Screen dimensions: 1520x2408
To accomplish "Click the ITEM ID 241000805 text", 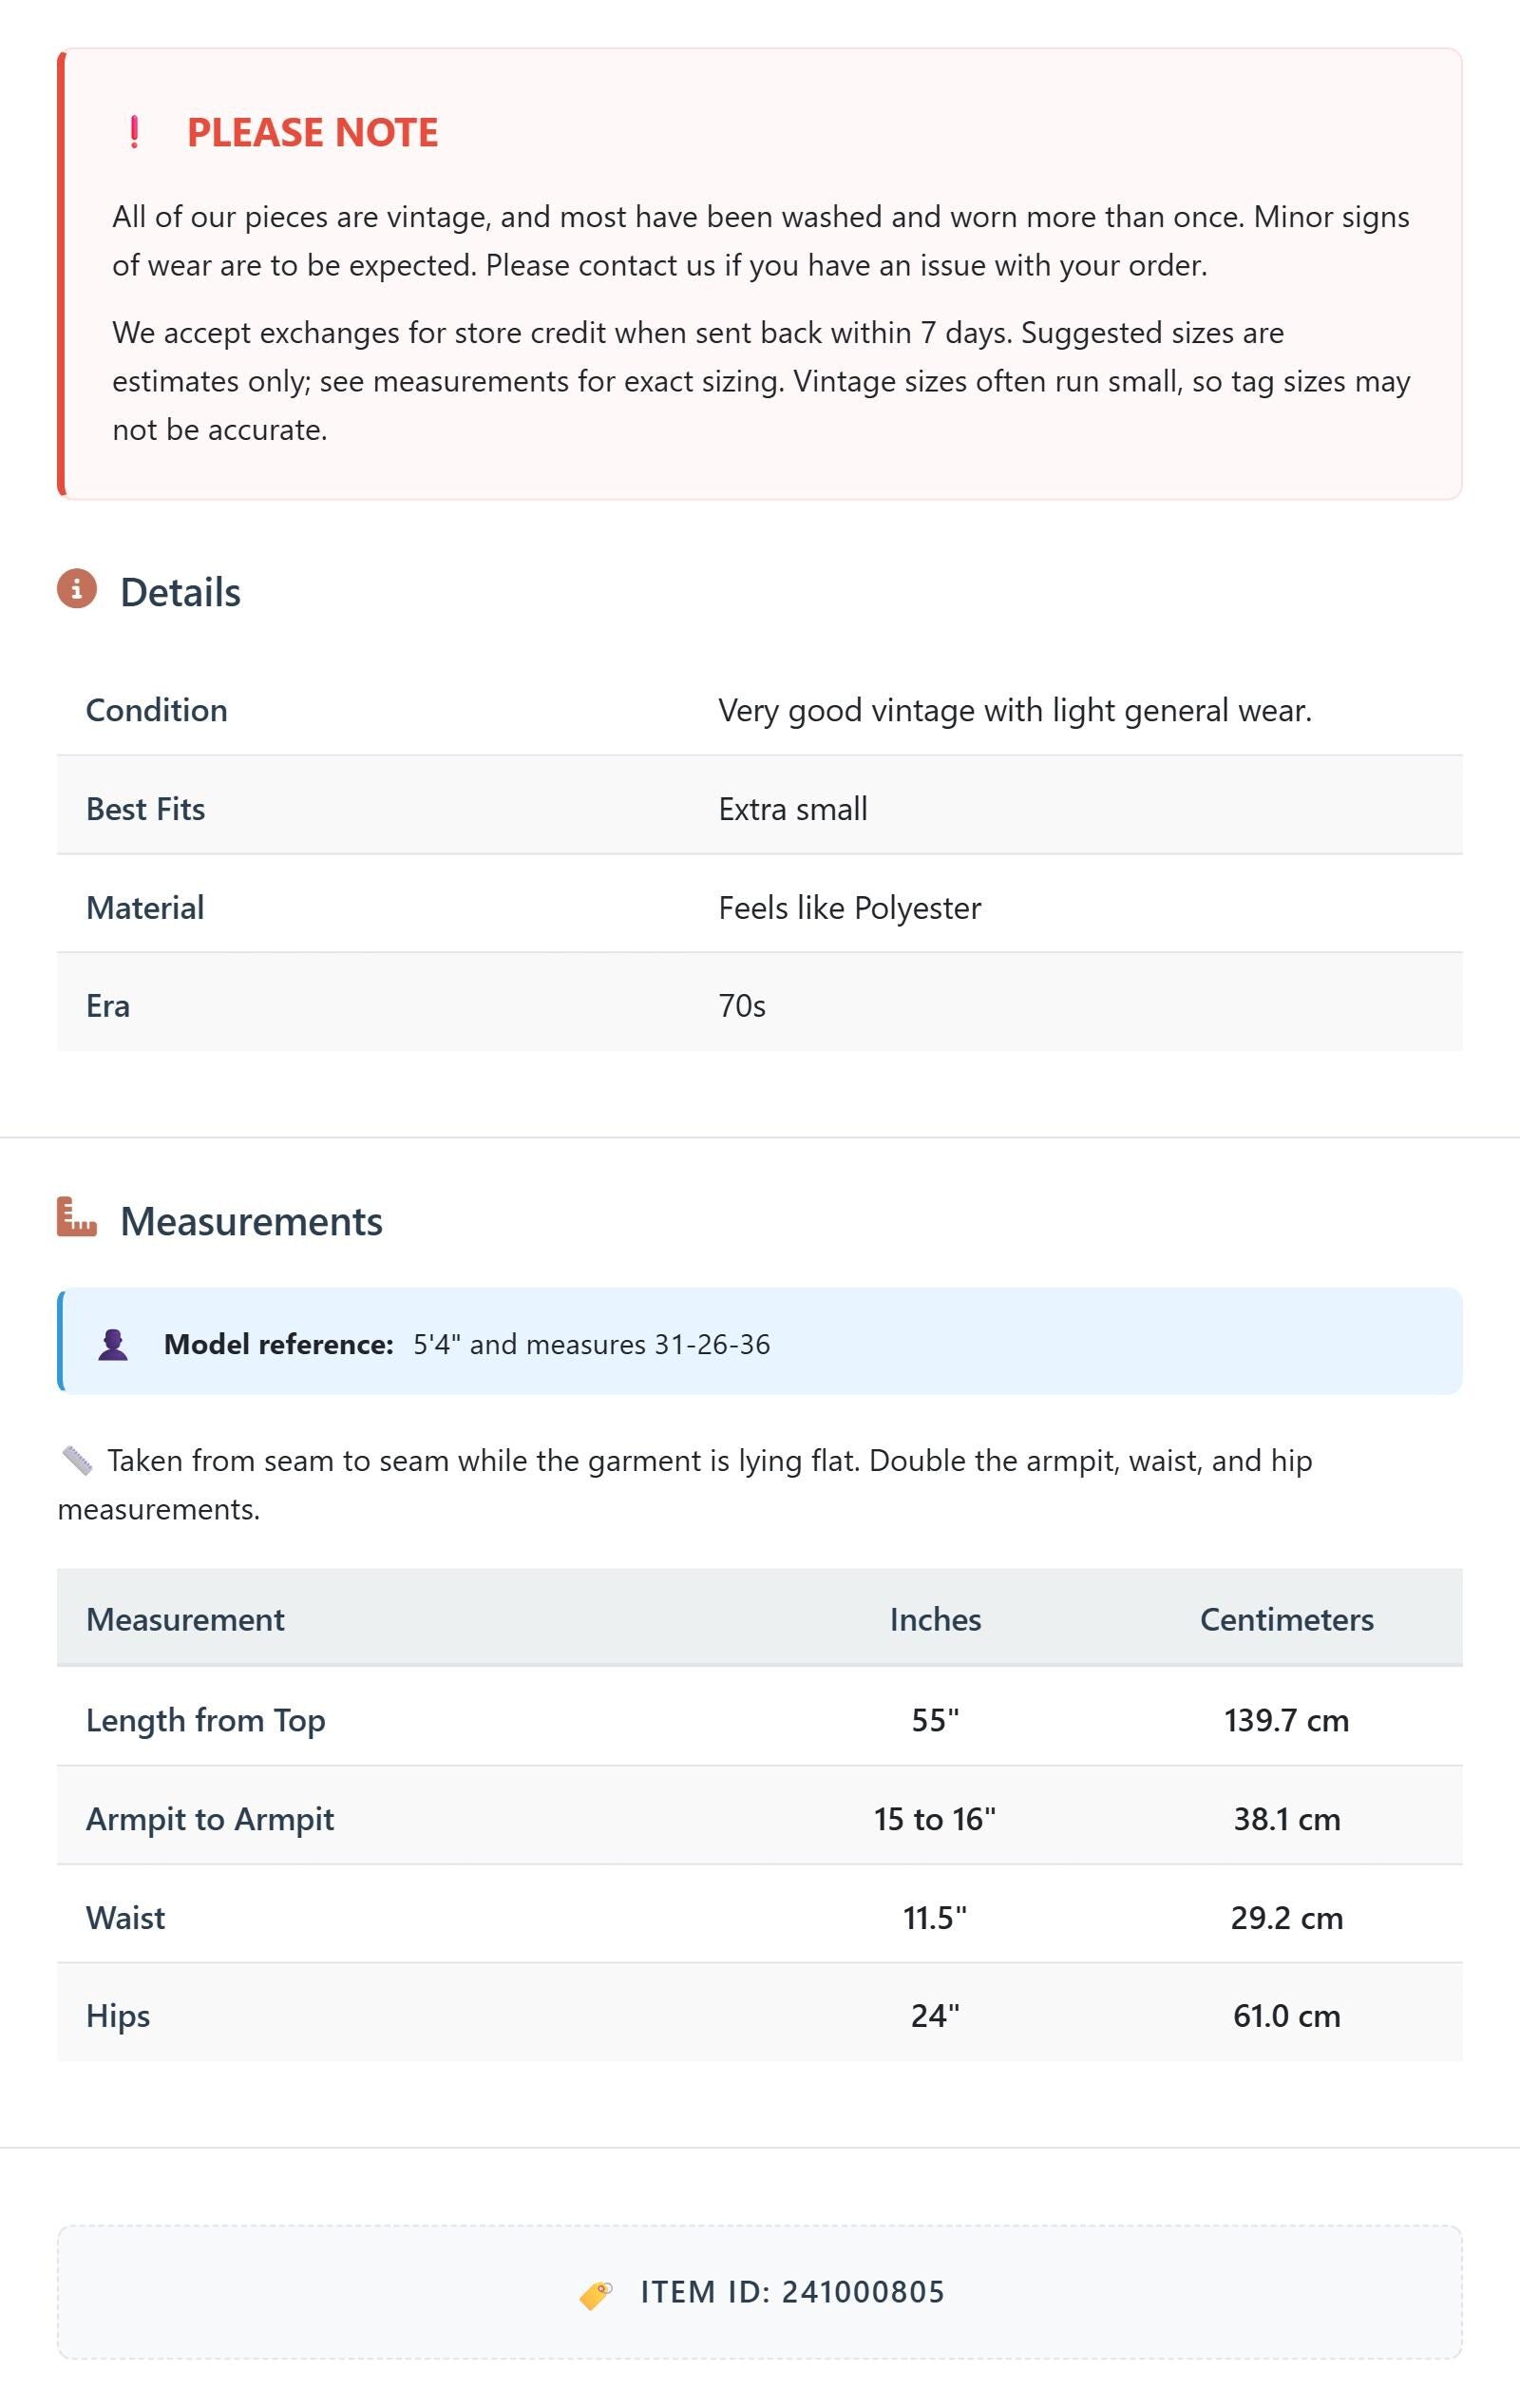I will click(792, 2292).
